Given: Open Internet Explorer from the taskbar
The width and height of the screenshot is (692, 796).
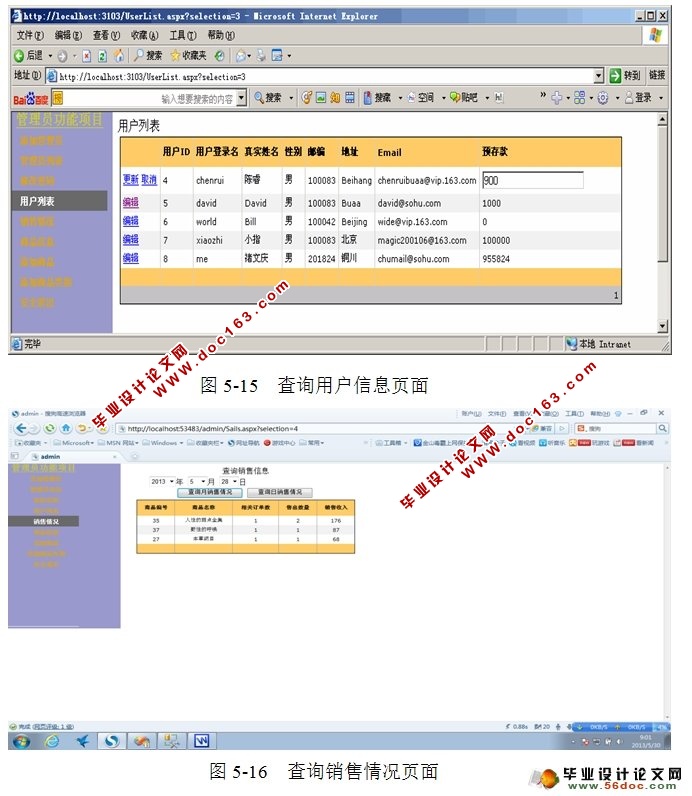Looking at the screenshot, I should coord(52,742).
